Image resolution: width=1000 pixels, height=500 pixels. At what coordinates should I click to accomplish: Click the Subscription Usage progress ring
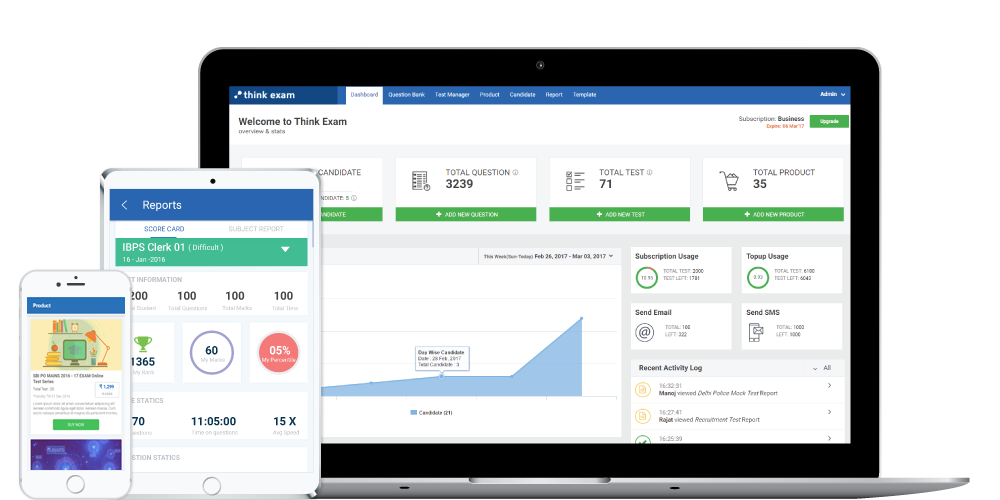tap(647, 277)
